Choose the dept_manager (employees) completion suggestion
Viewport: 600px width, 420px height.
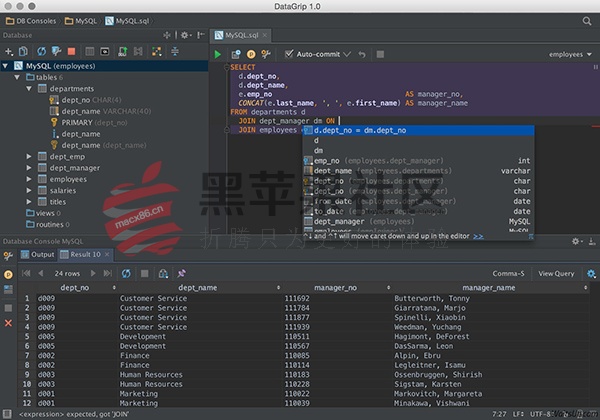pyautogui.click(x=418, y=221)
